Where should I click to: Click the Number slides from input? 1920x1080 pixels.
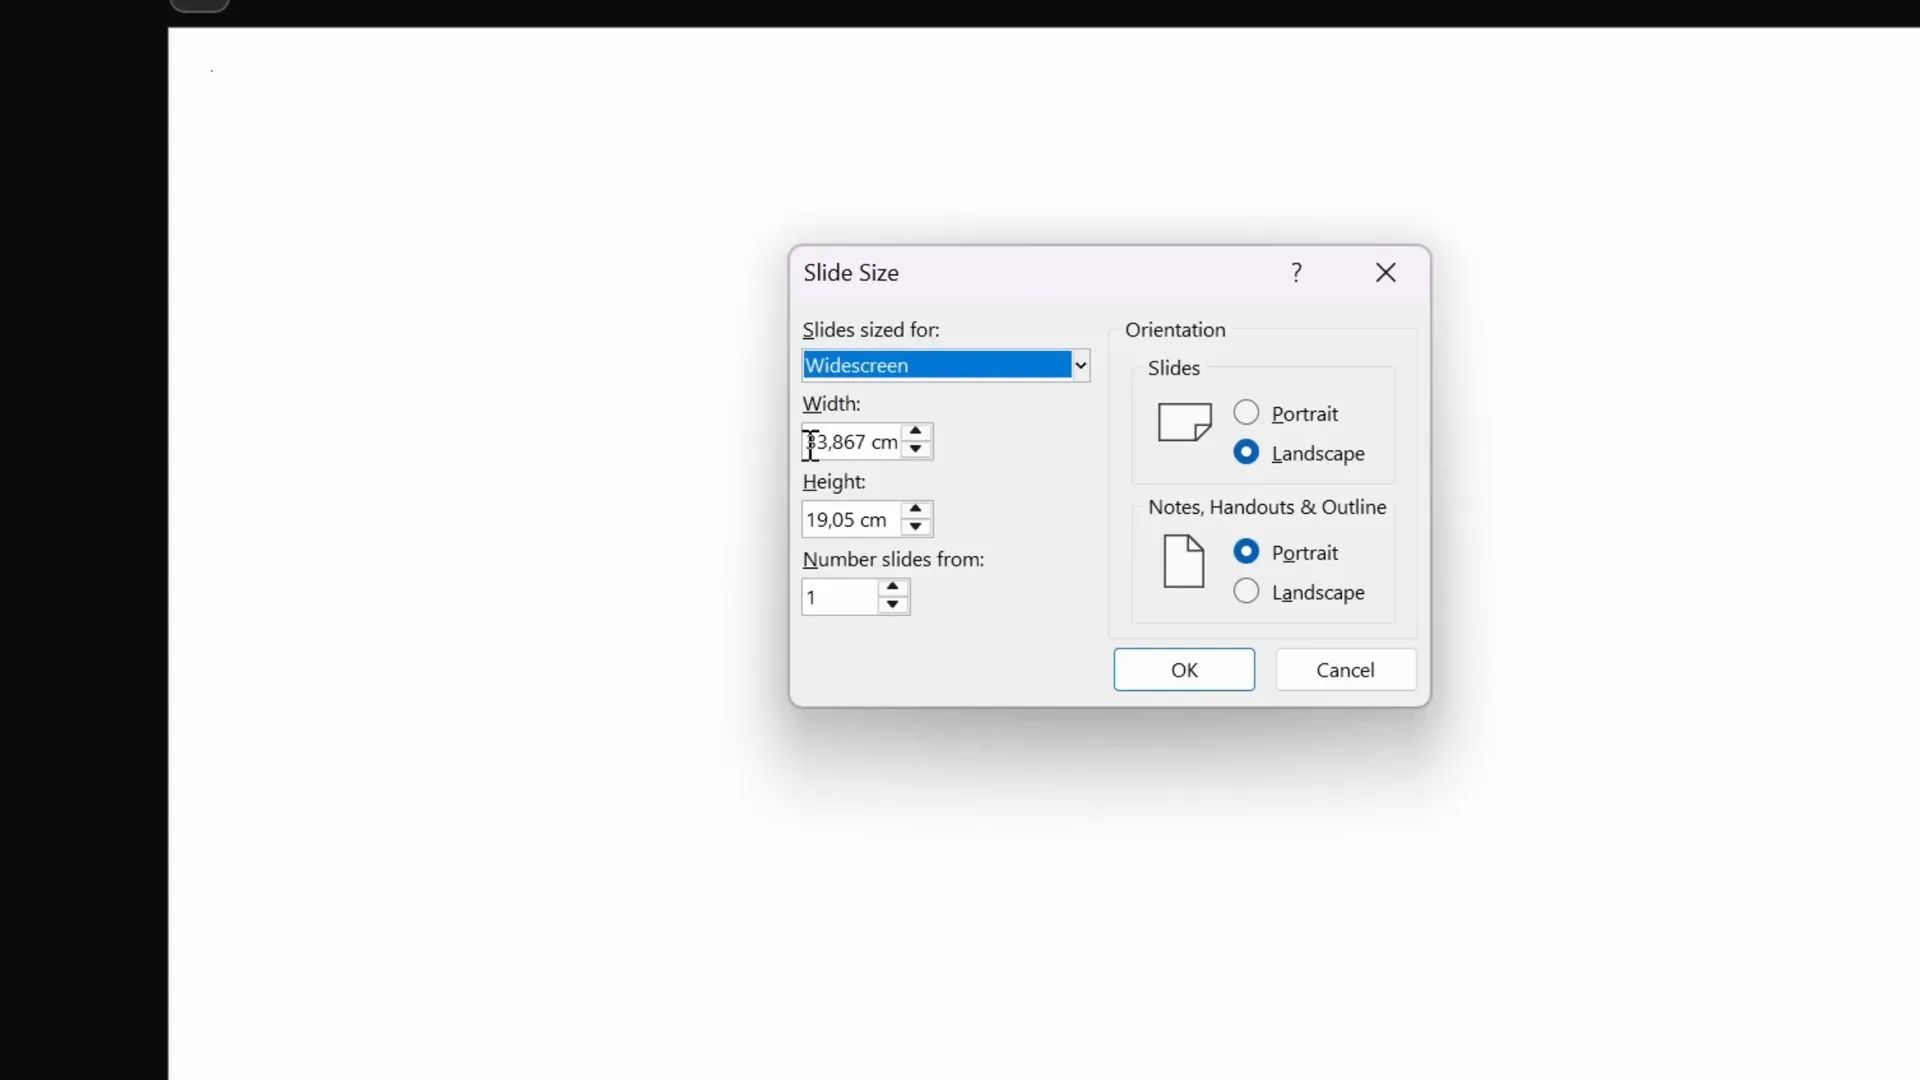[x=838, y=596]
